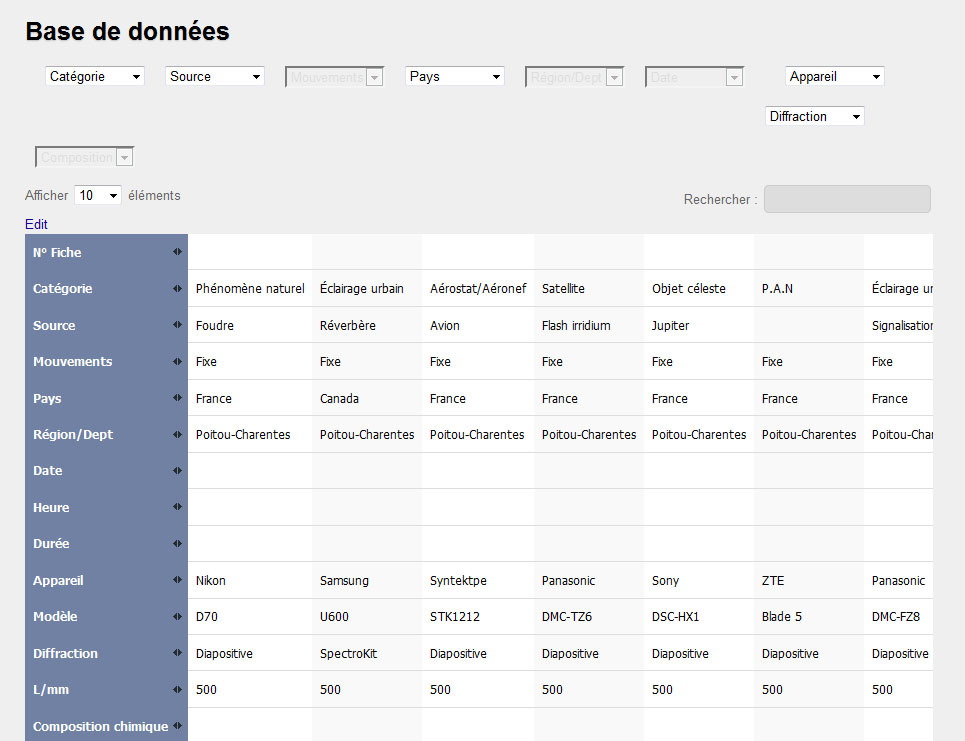Sort by Modèle using arrow icon
This screenshot has height=741, width=965.
tap(177, 616)
